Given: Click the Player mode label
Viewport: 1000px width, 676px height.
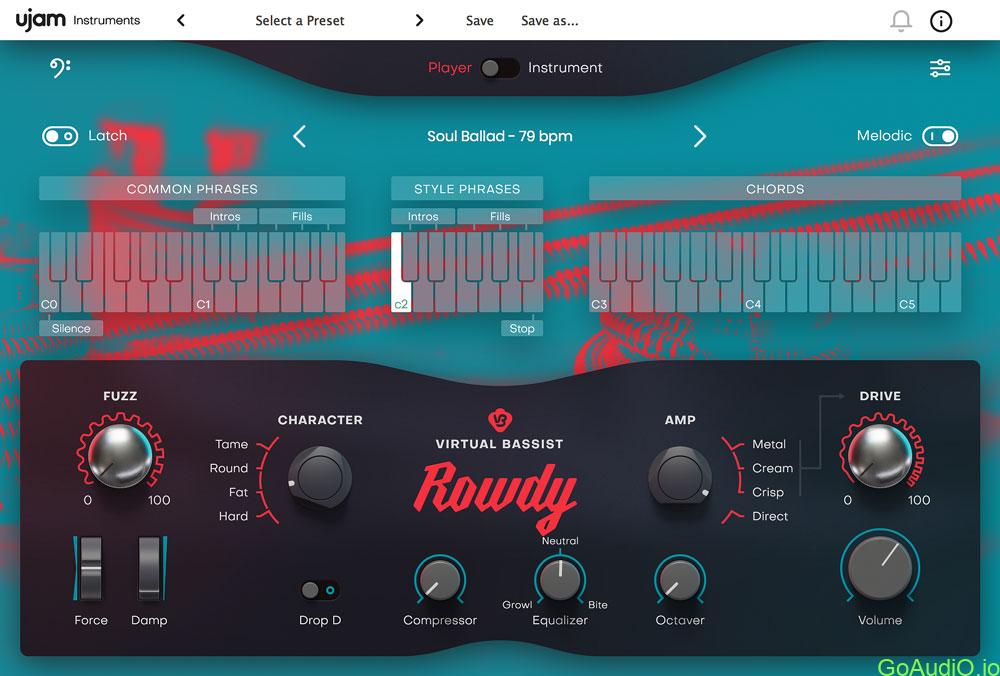Looking at the screenshot, I should pyautogui.click(x=450, y=68).
